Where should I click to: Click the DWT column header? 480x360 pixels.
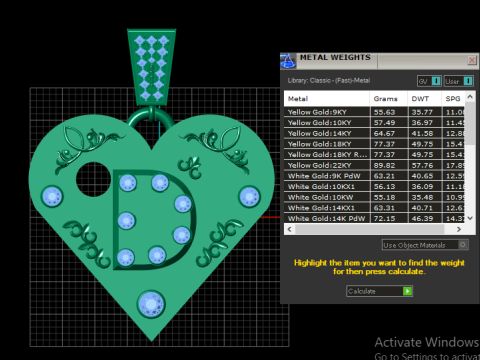(x=424, y=99)
